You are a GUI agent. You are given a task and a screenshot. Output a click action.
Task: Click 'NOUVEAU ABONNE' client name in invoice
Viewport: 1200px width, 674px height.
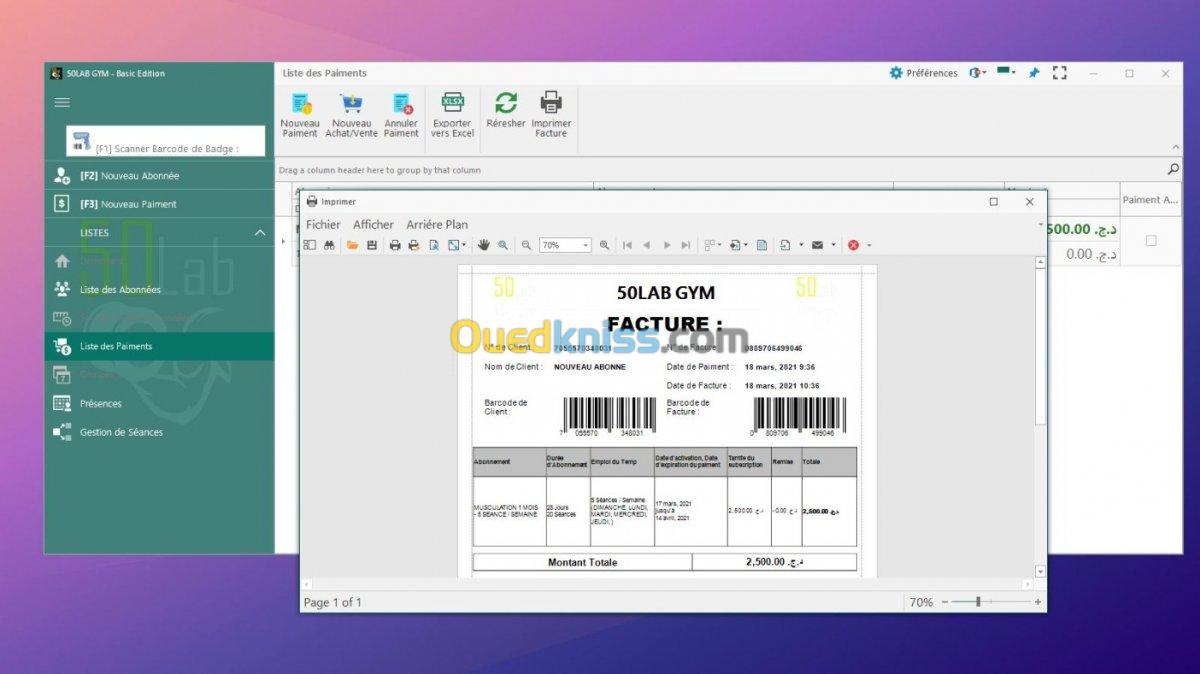point(590,367)
